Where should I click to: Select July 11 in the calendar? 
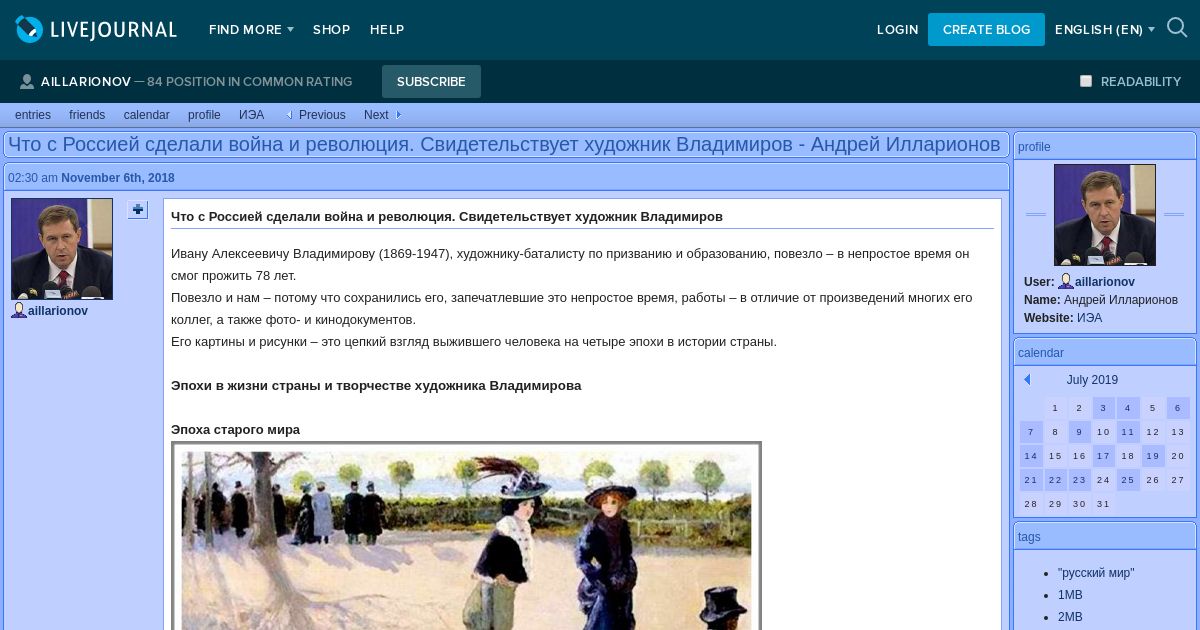point(1128,432)
